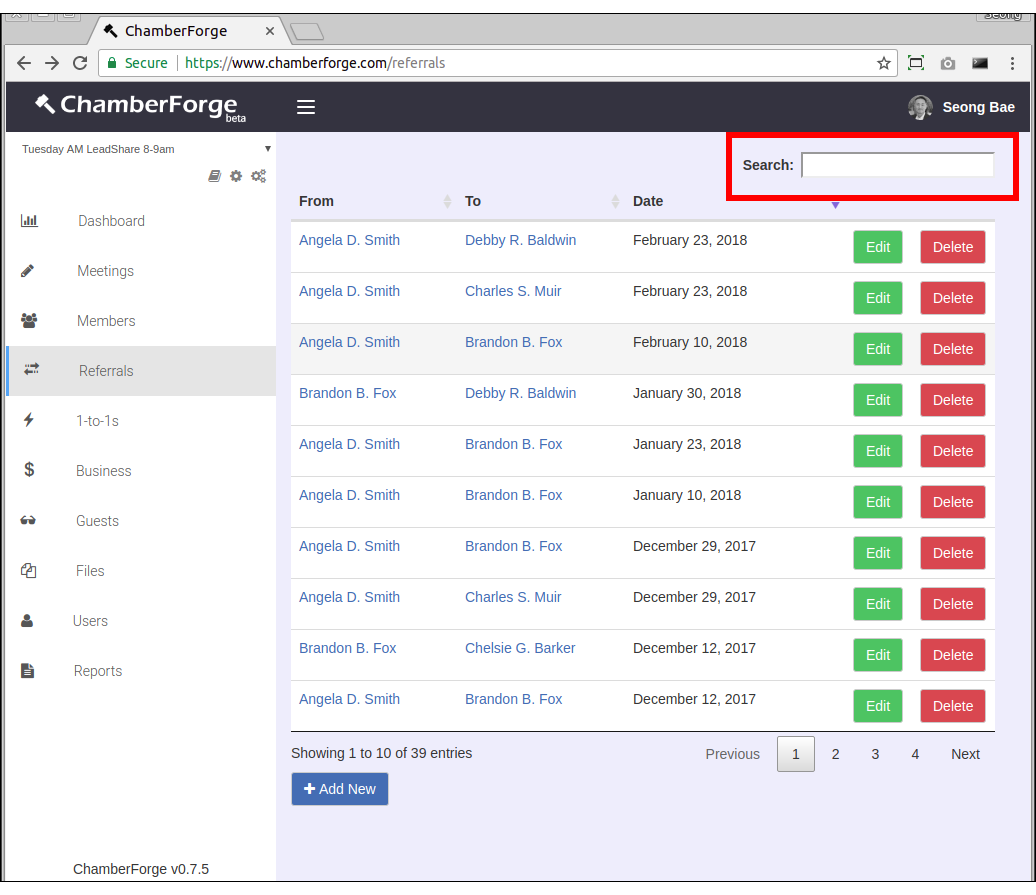The height and width of the screenshot is (895, 1036).
Task: Delete the January 30, 2018 referral
Action: click(952, 400)
